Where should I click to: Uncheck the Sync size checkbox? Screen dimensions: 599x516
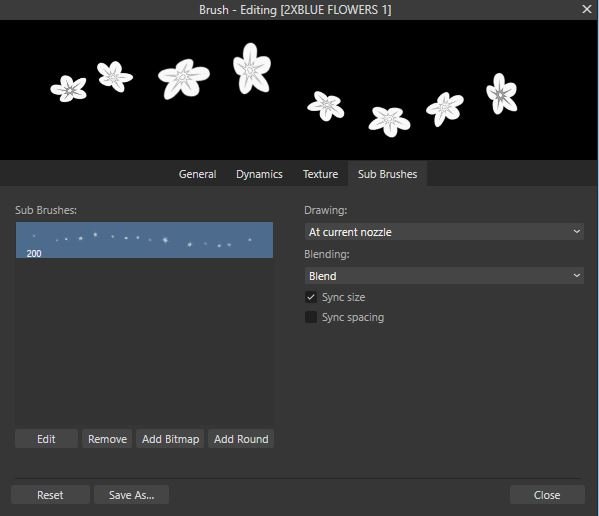[x=311, y=297]
